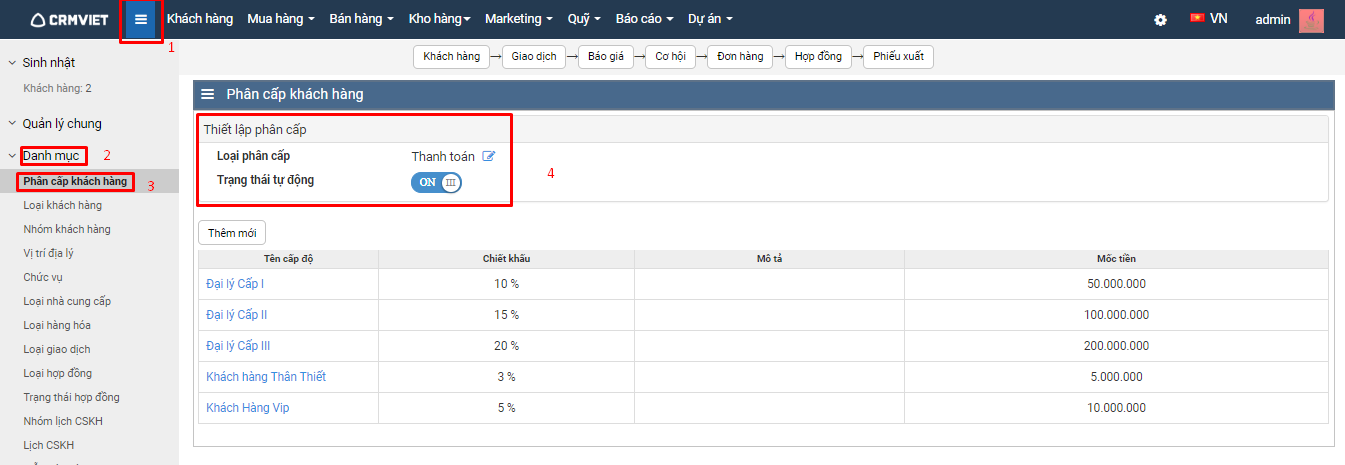Click the 200.000.000 amount cell

[x=1116, y=346]
